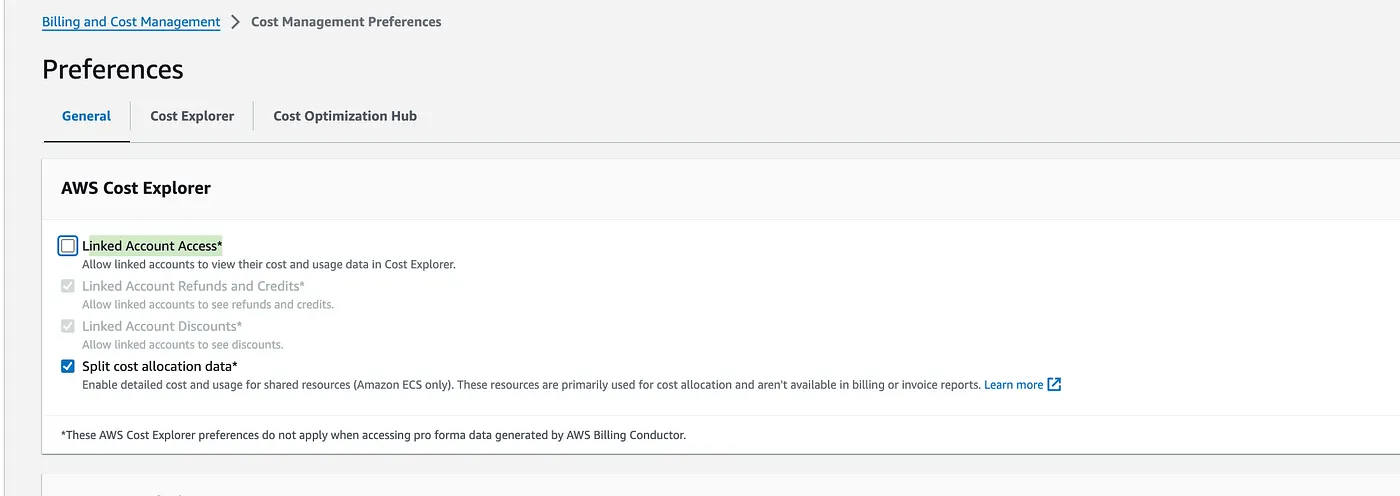1400x496 pixels.
Task: Toggle the Linked Account Discounts checkbox
Action: point(68,326)
